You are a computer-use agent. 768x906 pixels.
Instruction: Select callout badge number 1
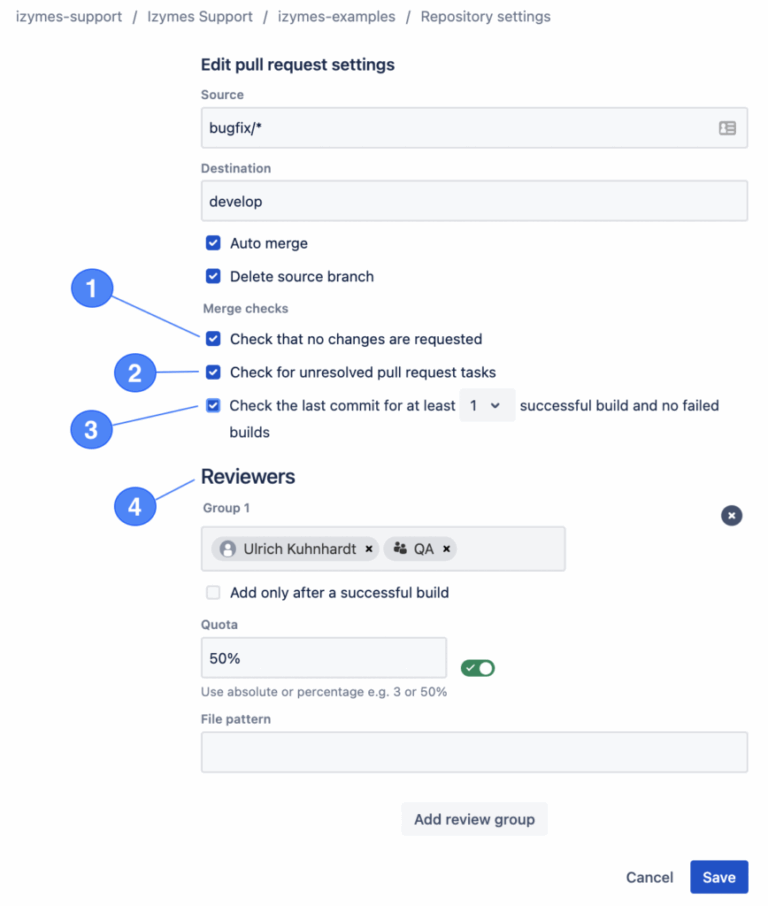[91, 288]
